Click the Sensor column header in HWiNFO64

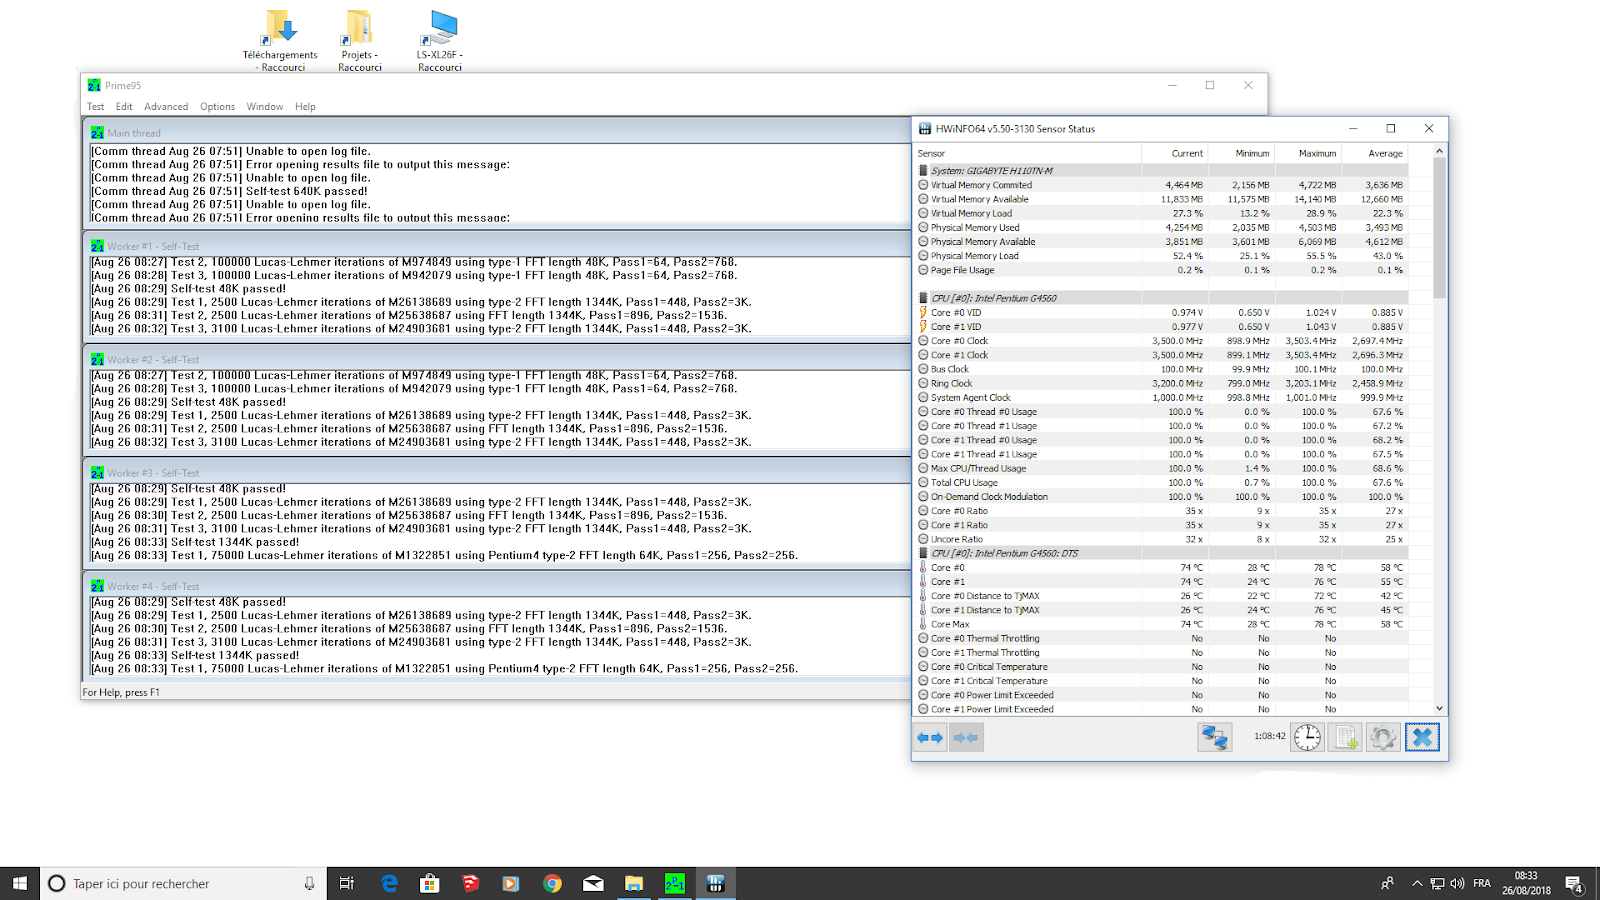click(1028, 153)
